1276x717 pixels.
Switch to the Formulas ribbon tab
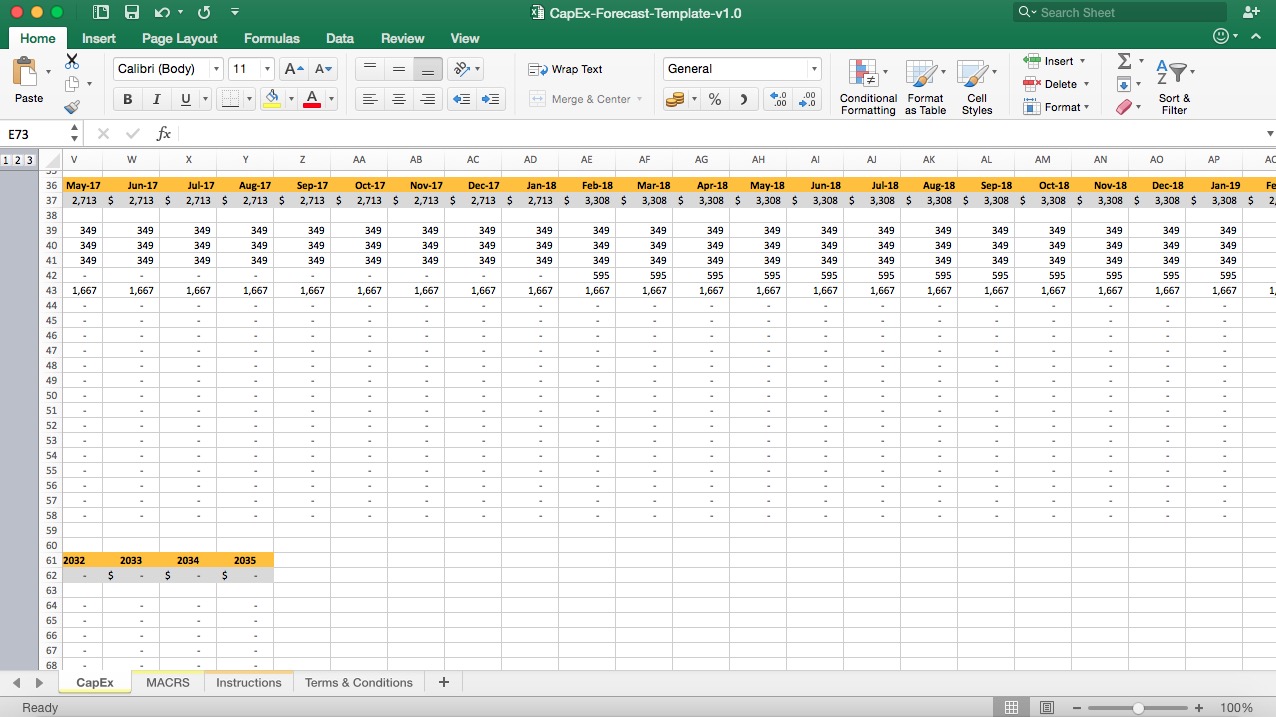click(x=271, y=38)
